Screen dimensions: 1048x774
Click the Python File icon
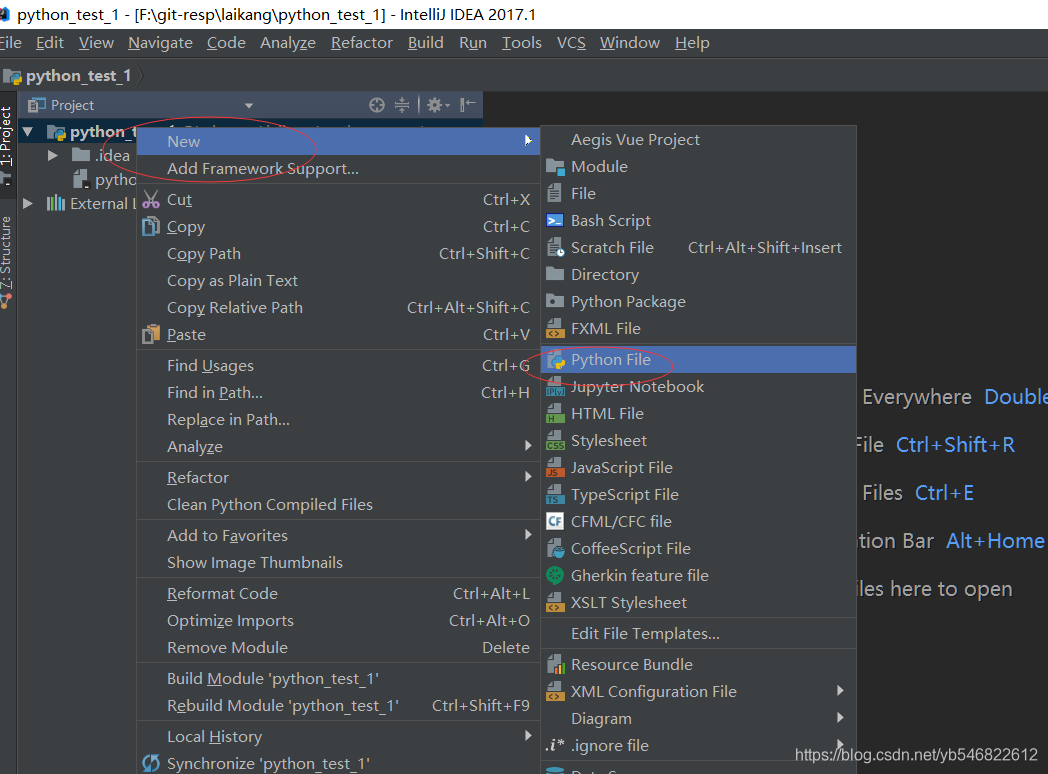[556, 360]
